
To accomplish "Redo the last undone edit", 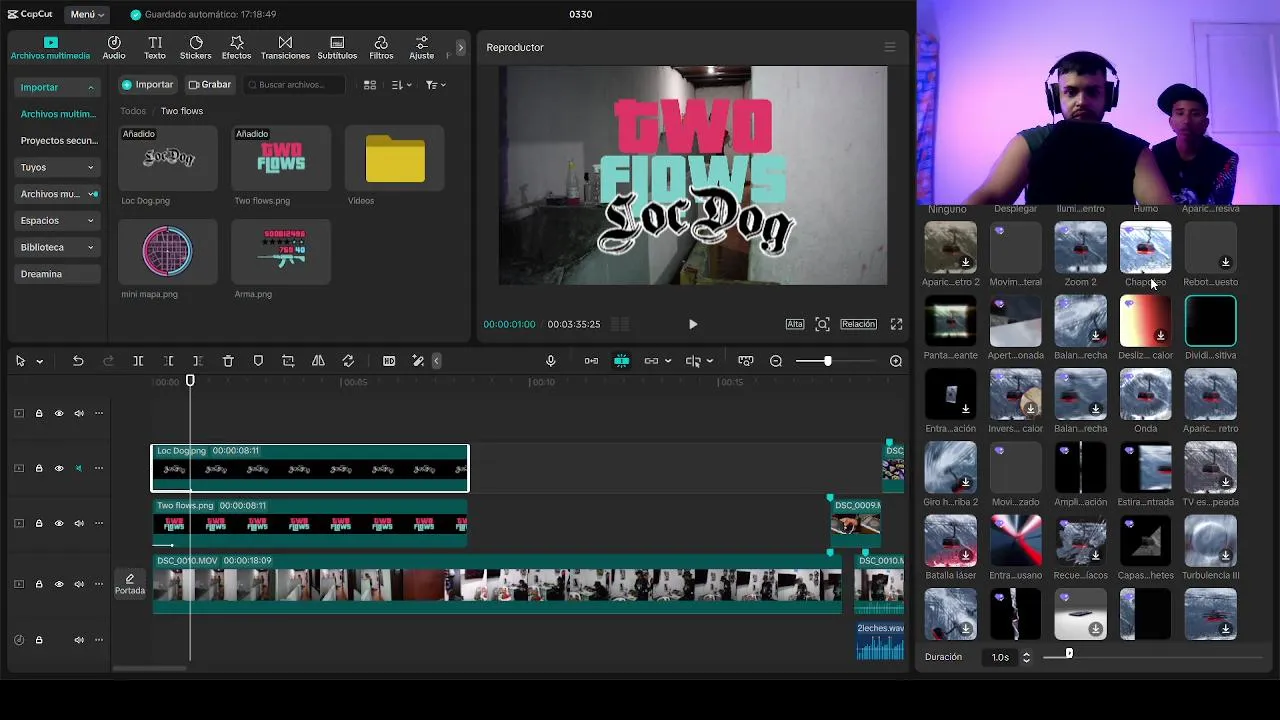I will click(108, 361).
